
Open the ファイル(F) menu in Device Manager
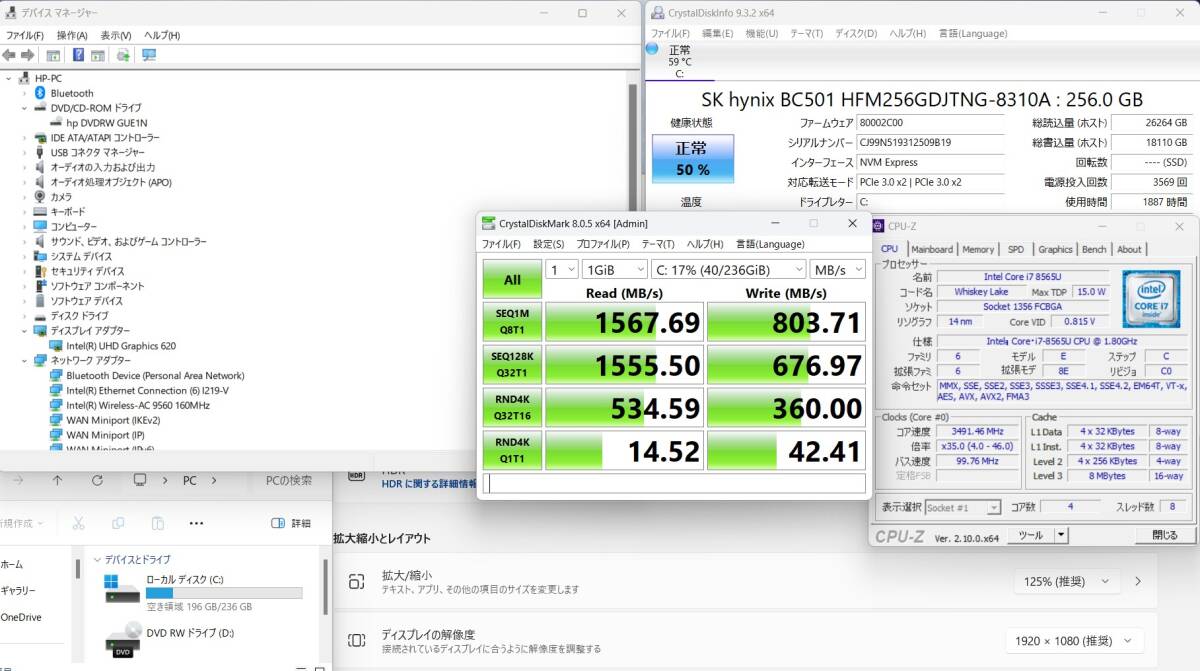25,35
